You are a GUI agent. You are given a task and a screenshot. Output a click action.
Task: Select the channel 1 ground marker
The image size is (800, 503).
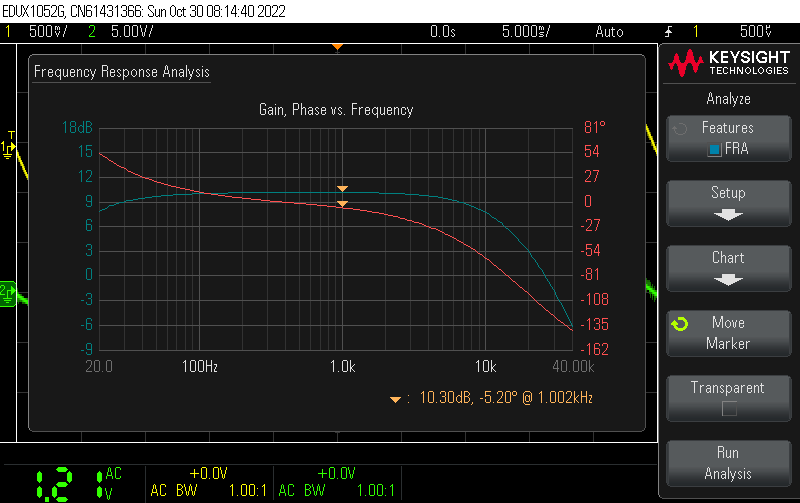[x=7, y=148]
